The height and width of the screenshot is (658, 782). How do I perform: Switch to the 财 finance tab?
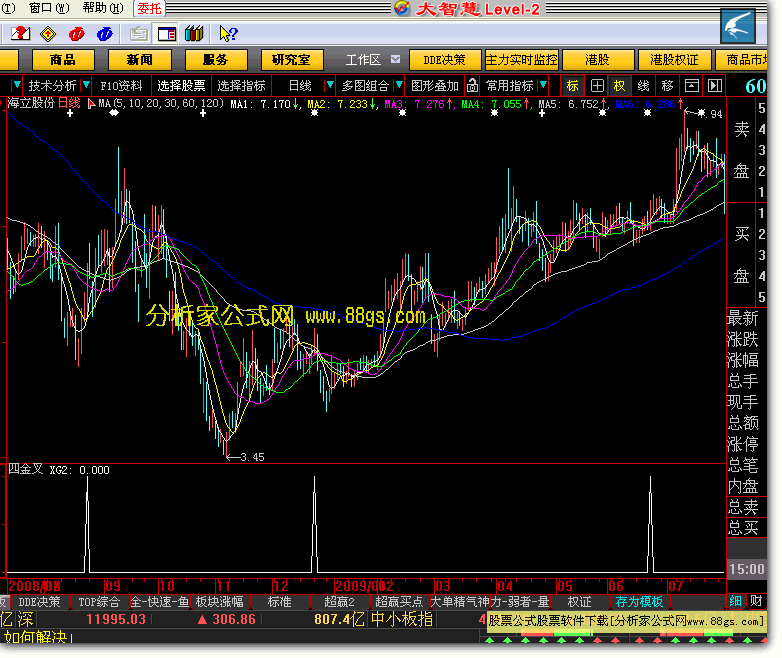pyautogui.click(x=756, y=601)
